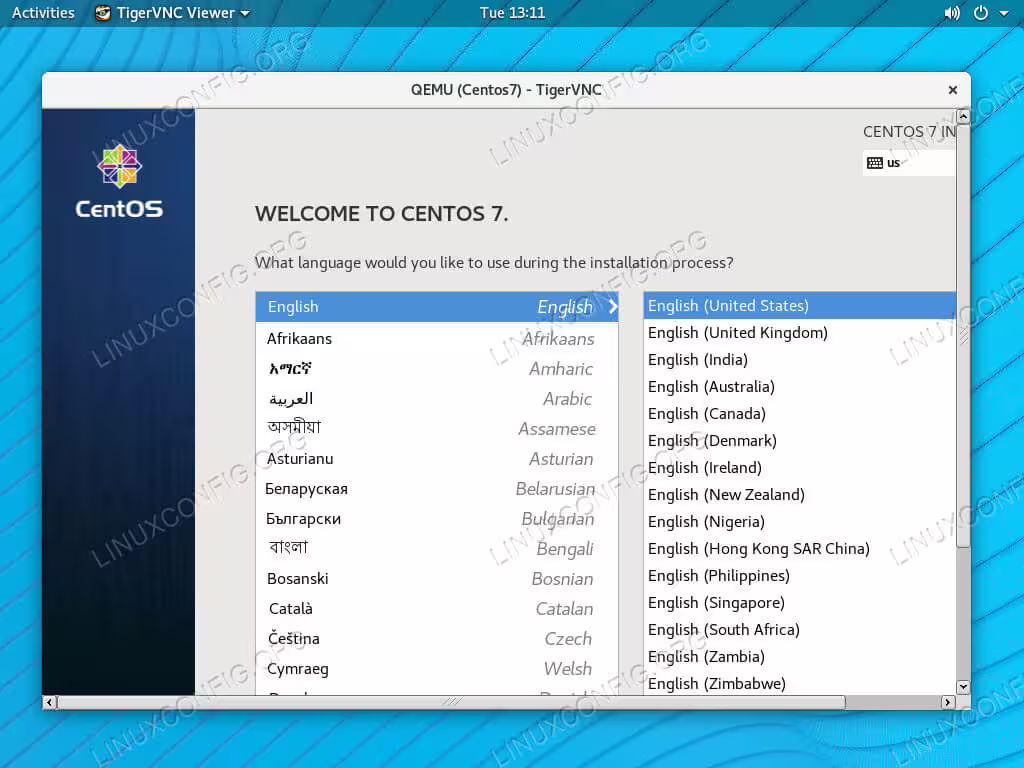
Task: Click the horizontal scrollbar thumb
Action: click(x=451, y=703)
